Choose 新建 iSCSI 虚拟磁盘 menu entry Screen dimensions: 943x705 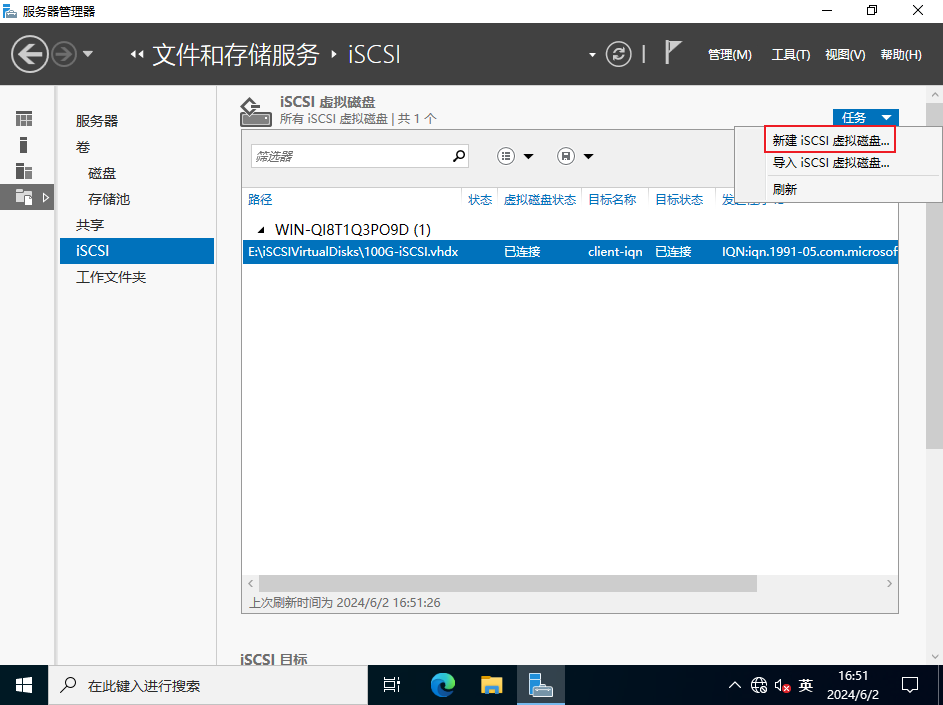point(830,140)
